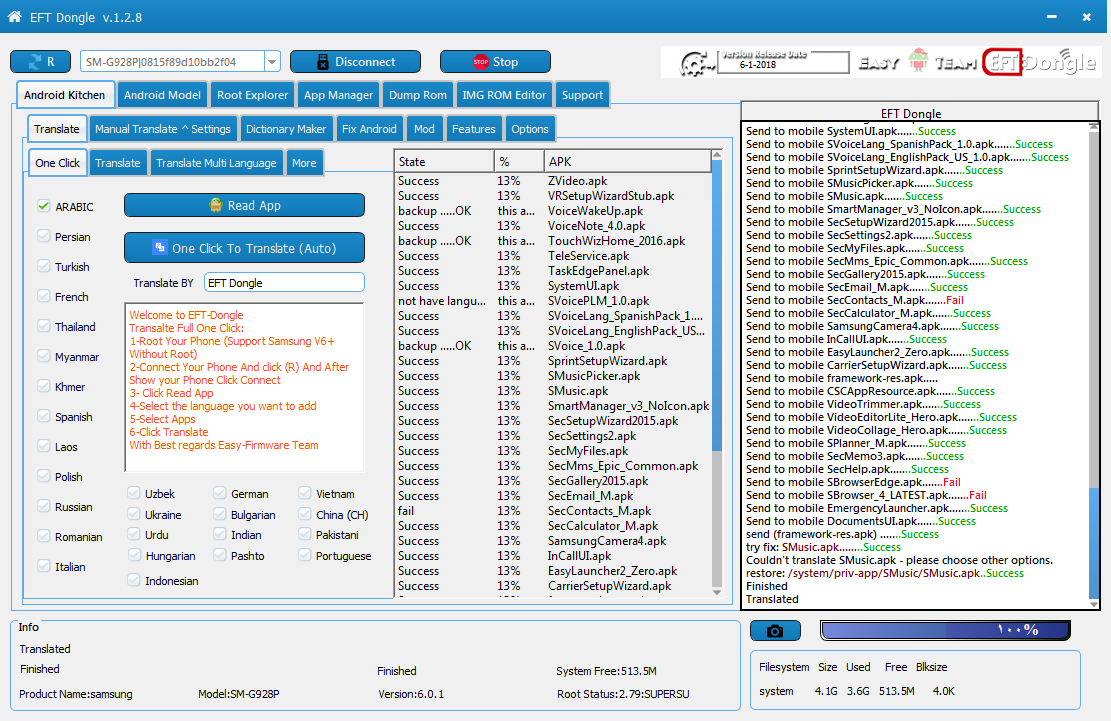Select the TouchWizHome_2016.apk row
Viewport: 1111px width, 721px height.
point(553,241)
